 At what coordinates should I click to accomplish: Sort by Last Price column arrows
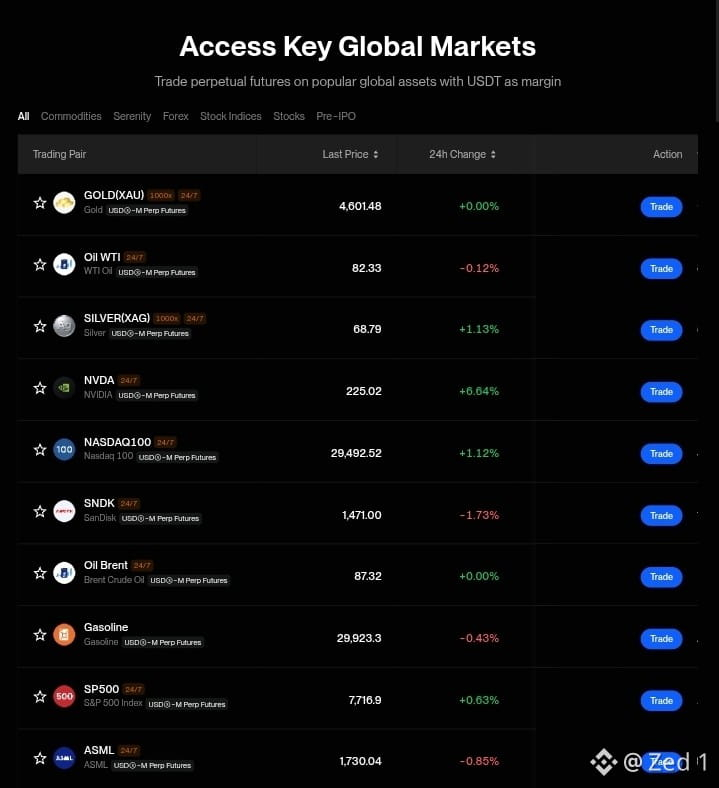[376, 154]
